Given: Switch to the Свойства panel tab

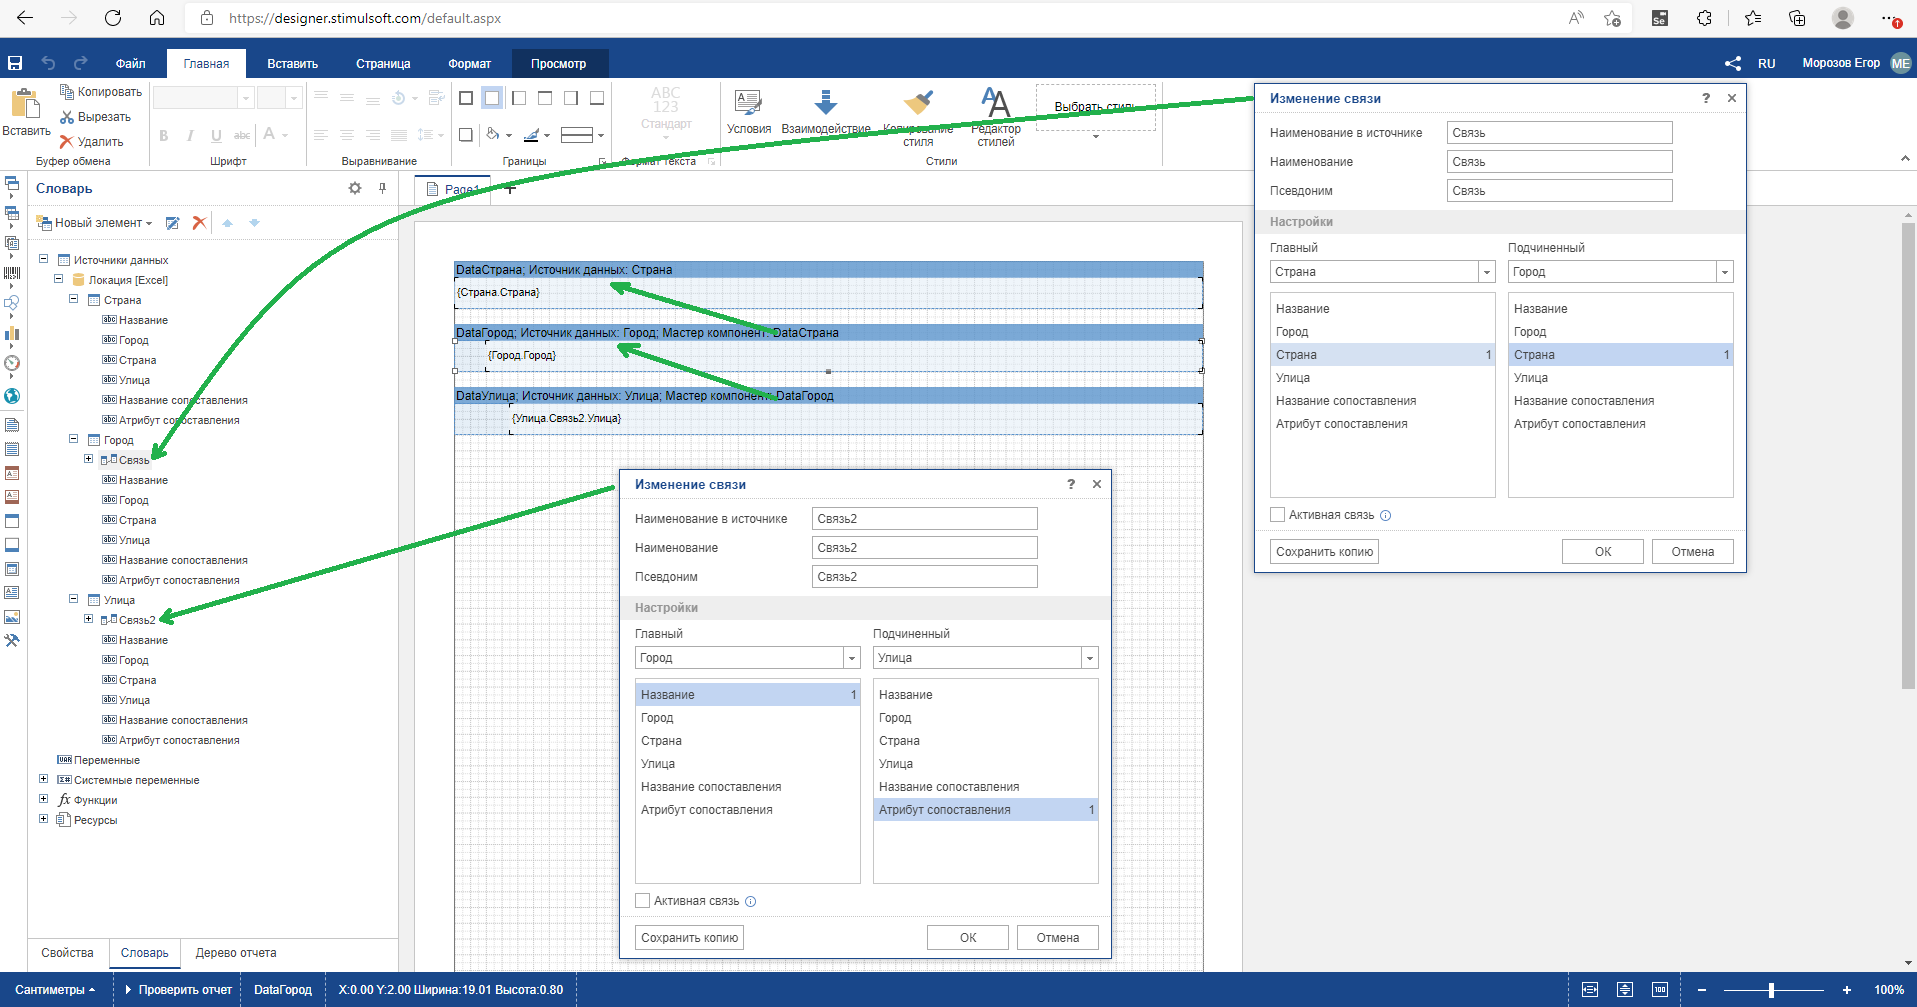Looking at the screenshot, I should click(x=67, y=953).
